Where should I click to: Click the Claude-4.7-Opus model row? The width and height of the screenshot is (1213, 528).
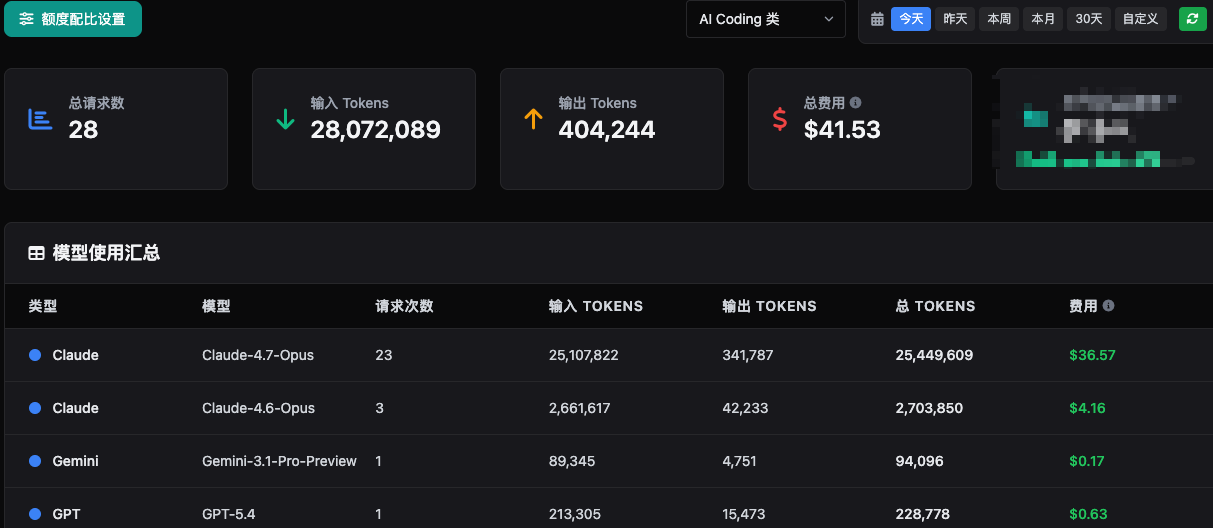pyautogui.click(x=608, y=355)
